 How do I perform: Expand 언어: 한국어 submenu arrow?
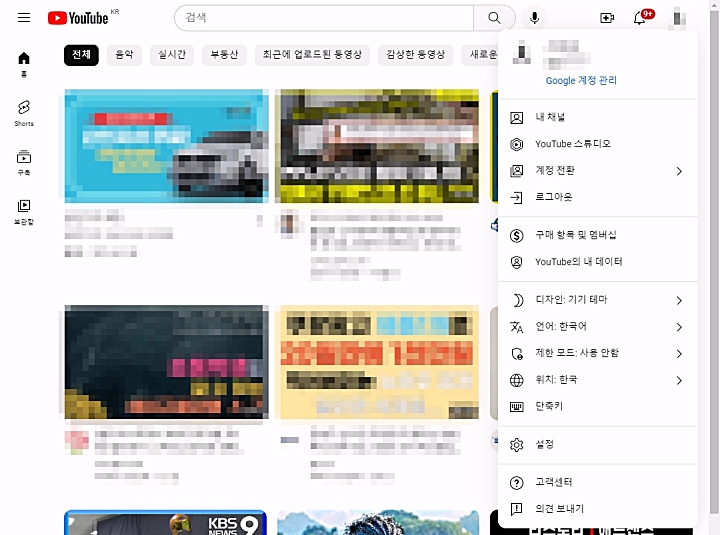[x=679, y=327]
